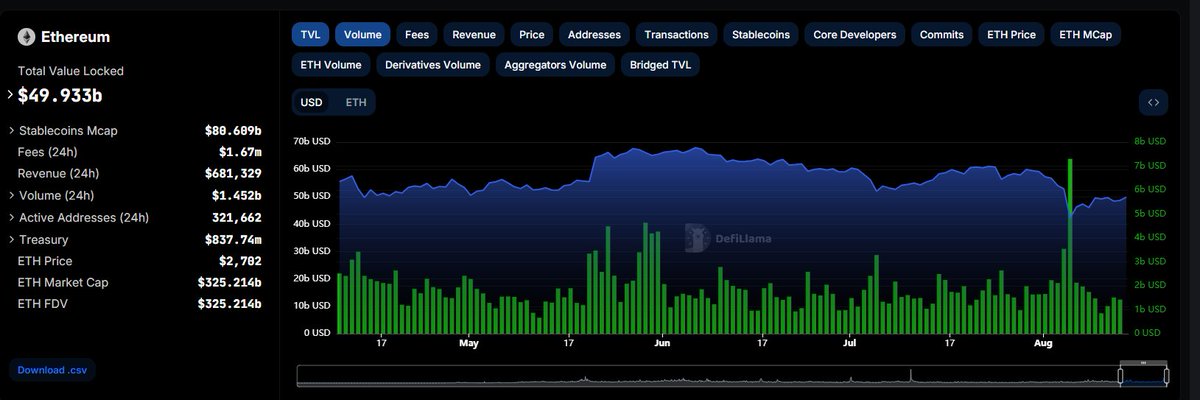
Task: Switch denomination to ETH
Action: (x=356, y=102)
